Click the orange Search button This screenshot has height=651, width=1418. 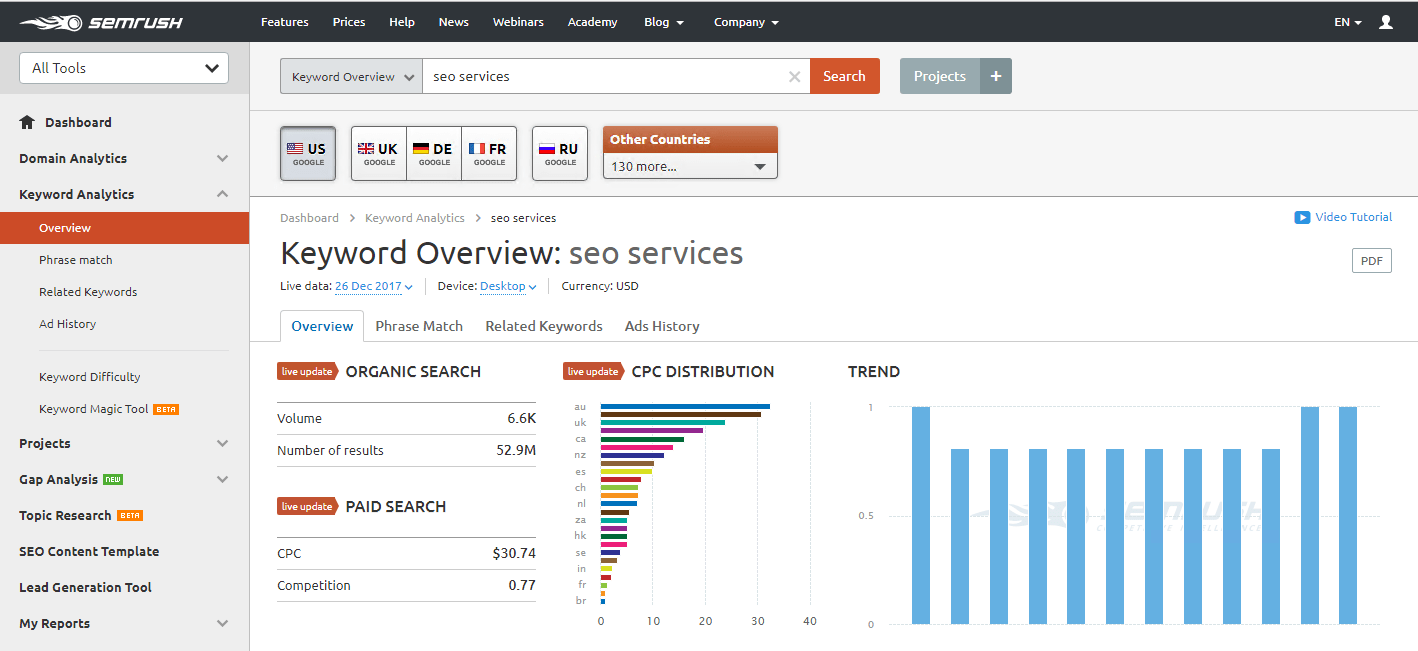tap(845, 76)
